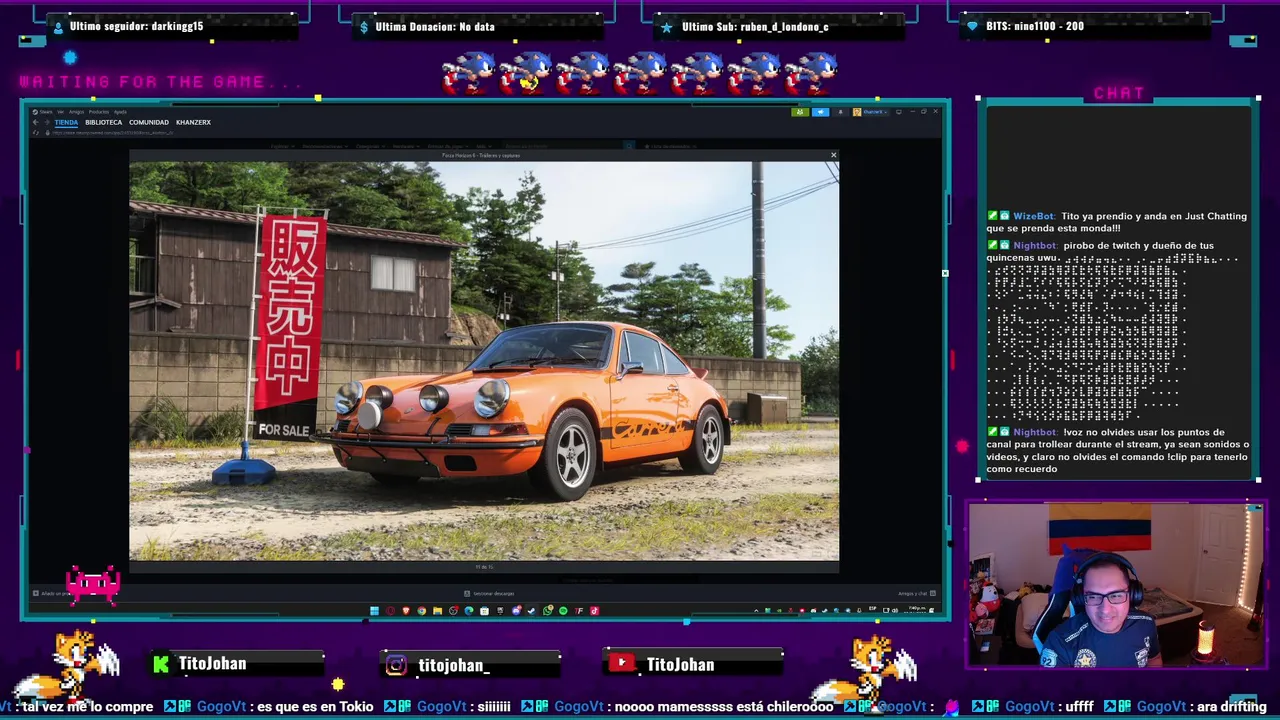Image resolution: width=1280 pixels, height=720 pixels.
Task: Open Amigos y chat
Action: click(x=914, y=594)
